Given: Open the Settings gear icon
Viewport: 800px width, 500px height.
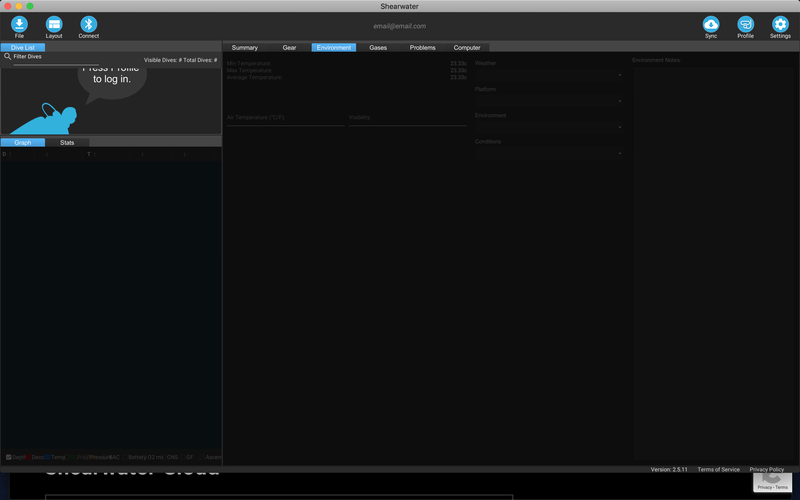Looking at the screenshot, I should click(x=780, y=24).
